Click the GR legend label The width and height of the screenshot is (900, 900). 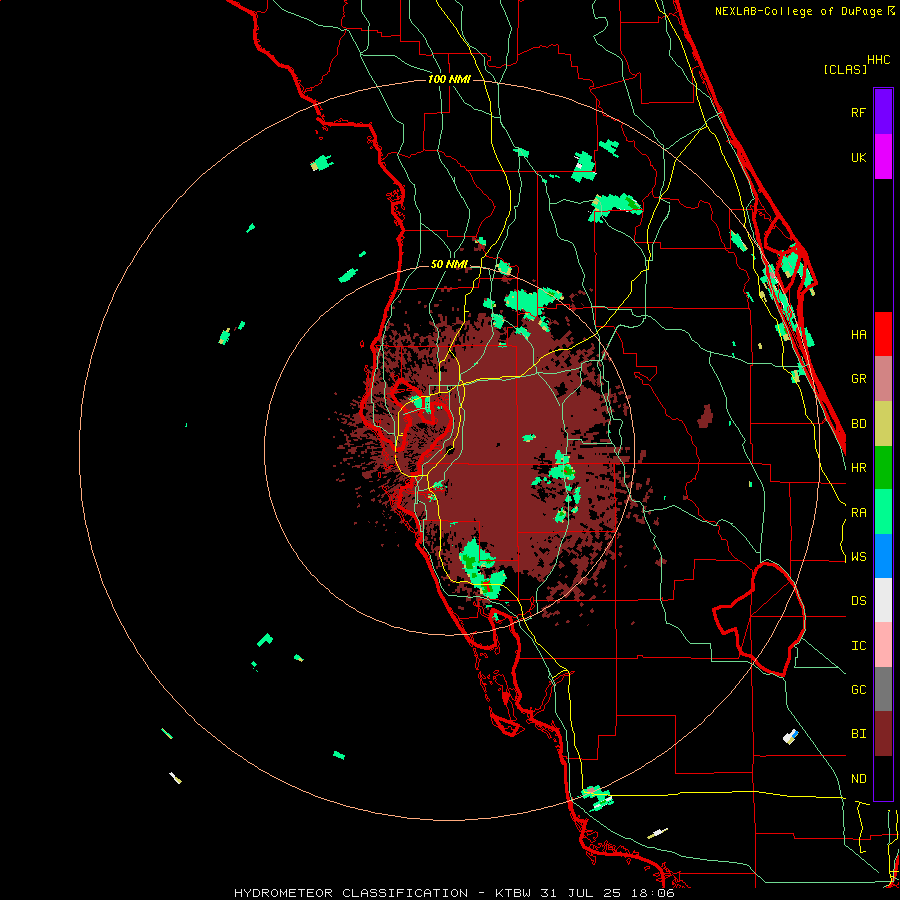[x=859, y=379]
